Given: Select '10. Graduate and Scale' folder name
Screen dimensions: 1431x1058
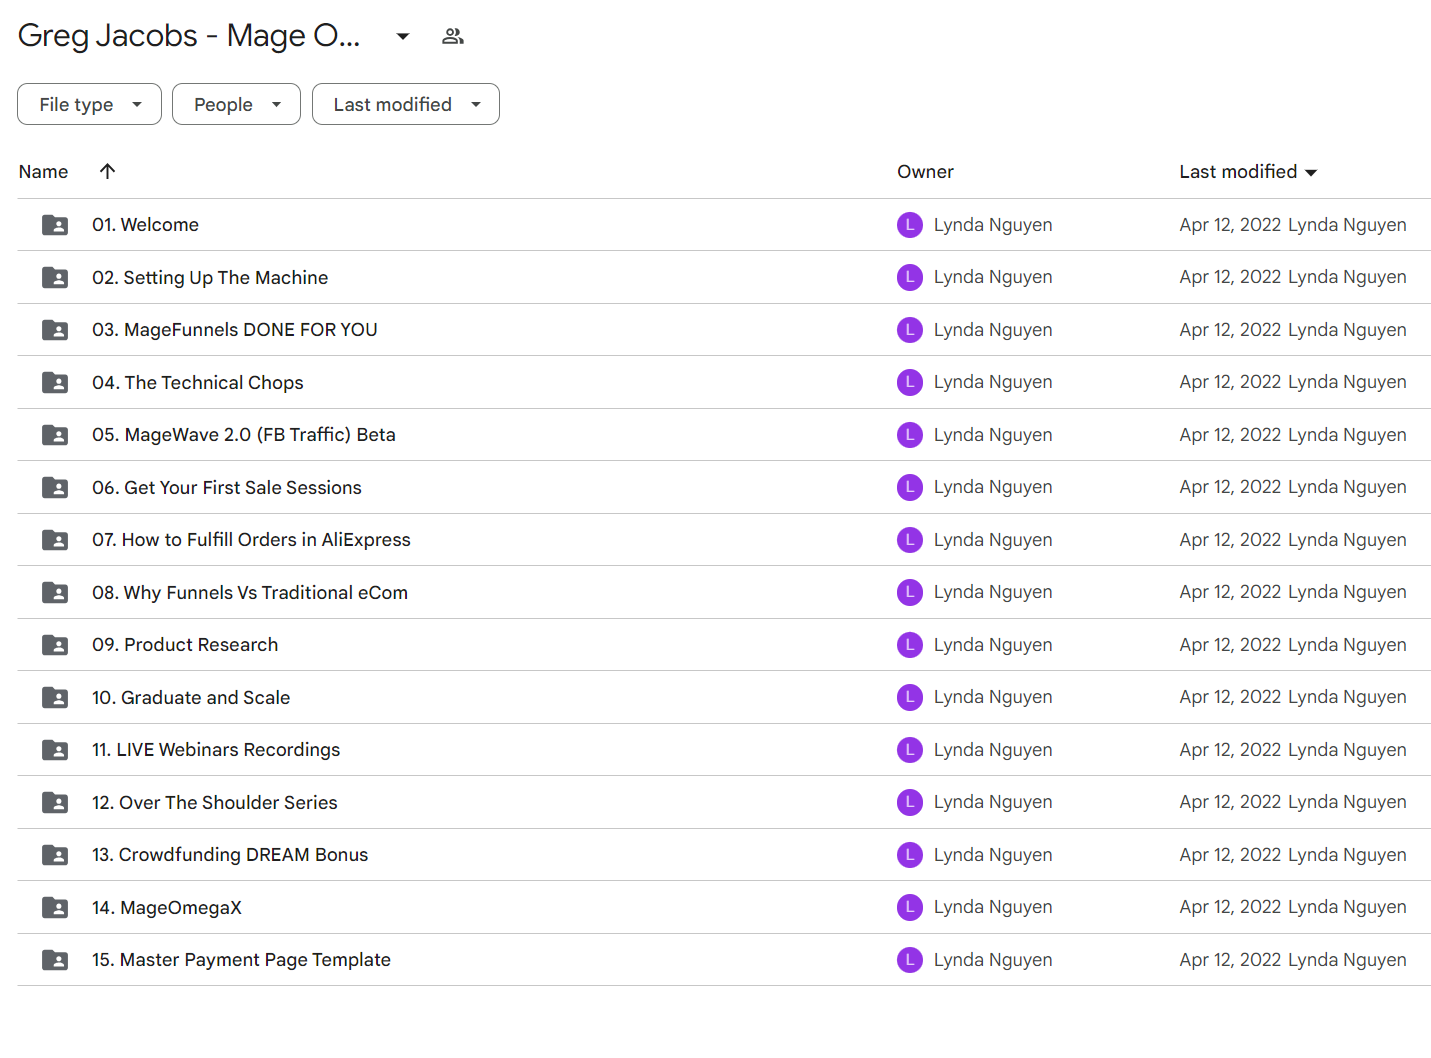Looking at the screenshot, I should coord(191,697).
